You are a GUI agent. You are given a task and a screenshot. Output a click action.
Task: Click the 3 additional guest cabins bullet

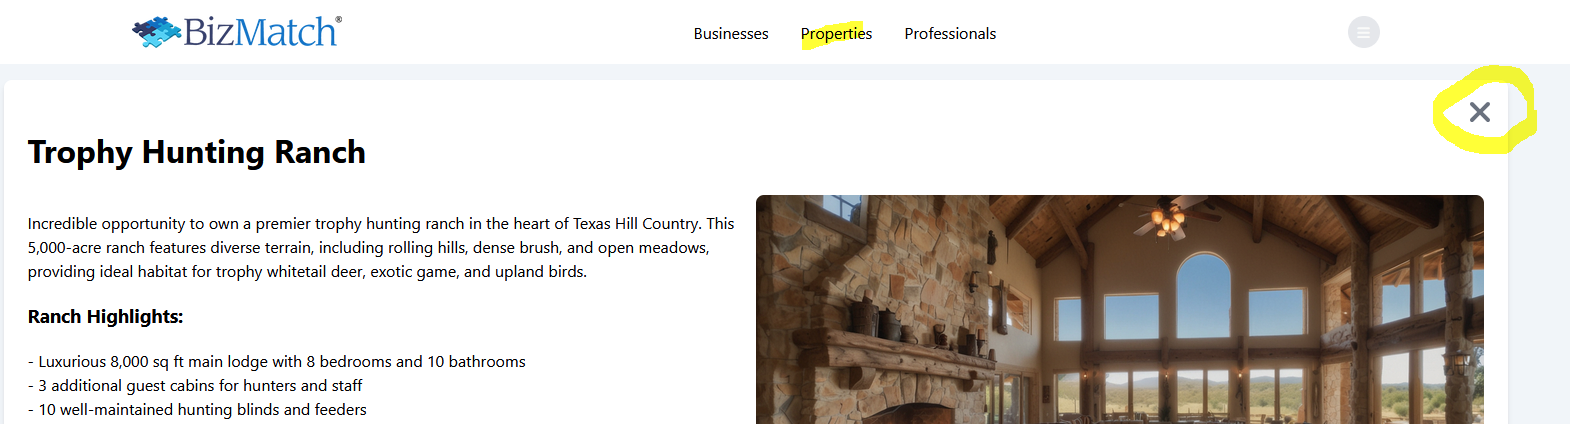tap(195, 386)
